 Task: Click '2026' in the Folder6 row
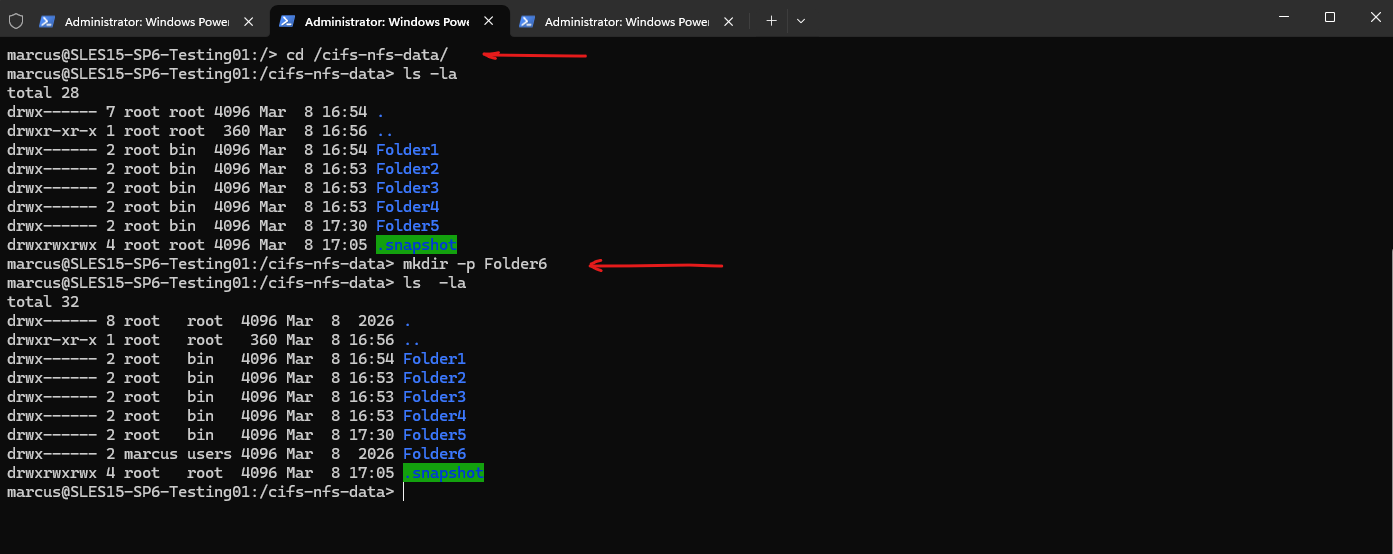coord(376,454)
